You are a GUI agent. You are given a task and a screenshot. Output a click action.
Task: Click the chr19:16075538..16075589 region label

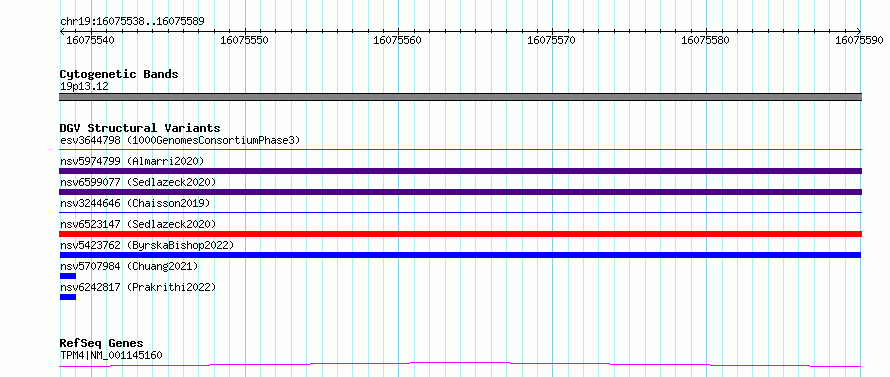[x=132, y=22]
